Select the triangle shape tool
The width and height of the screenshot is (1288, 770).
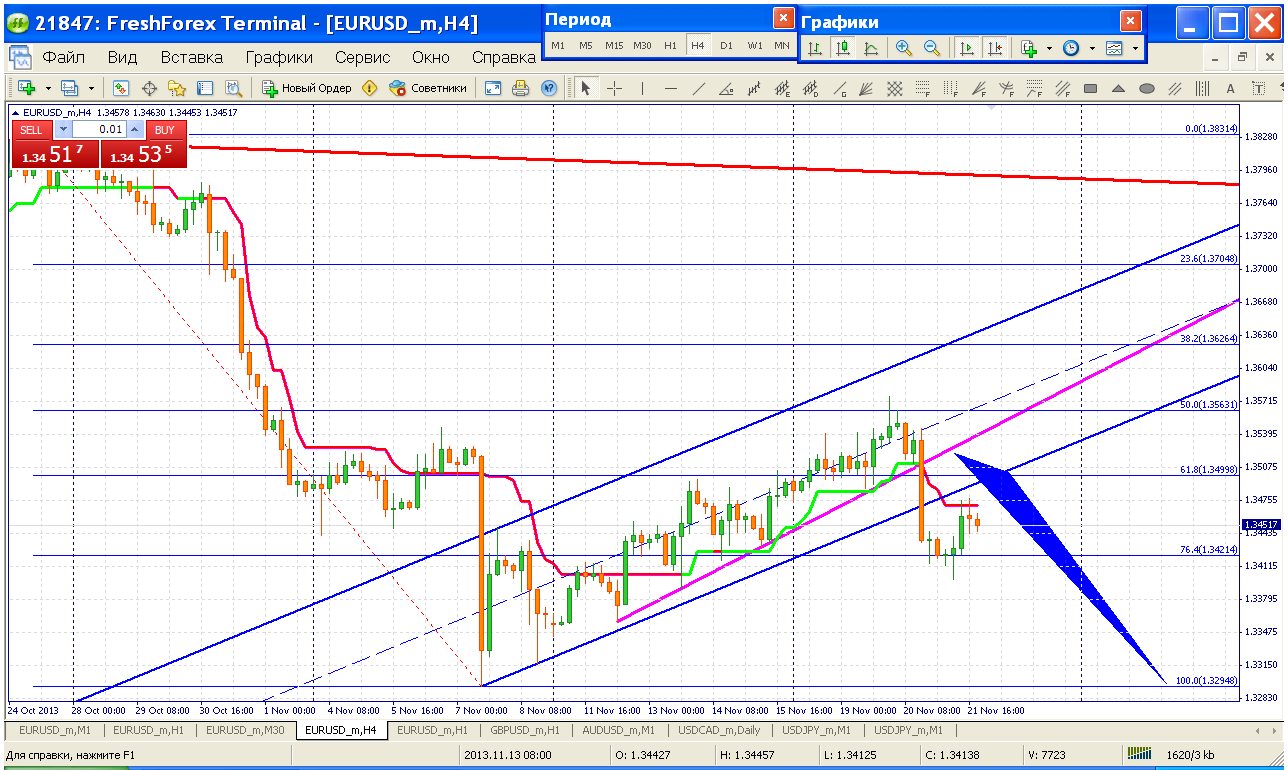[x=1119, y=88]
